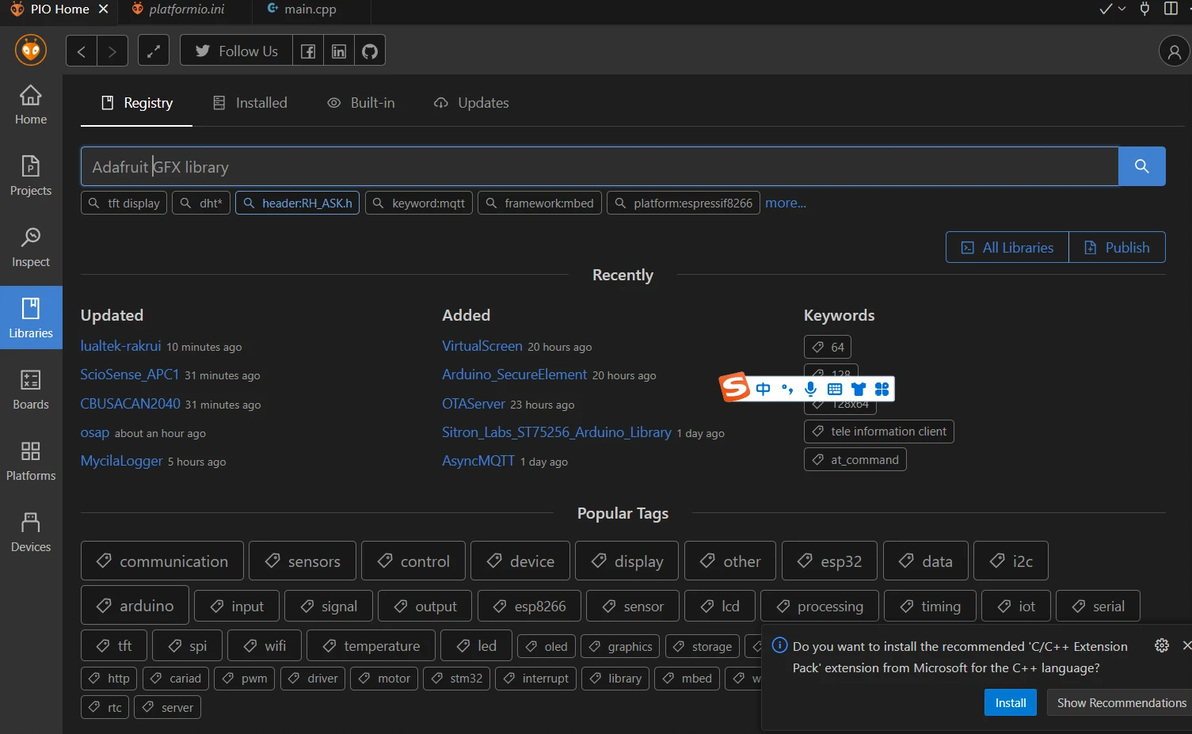Image resolution: width=1192 pixels, height=734 pixels.
Task: Click the split editor icon
Action: click(1171, 9)
